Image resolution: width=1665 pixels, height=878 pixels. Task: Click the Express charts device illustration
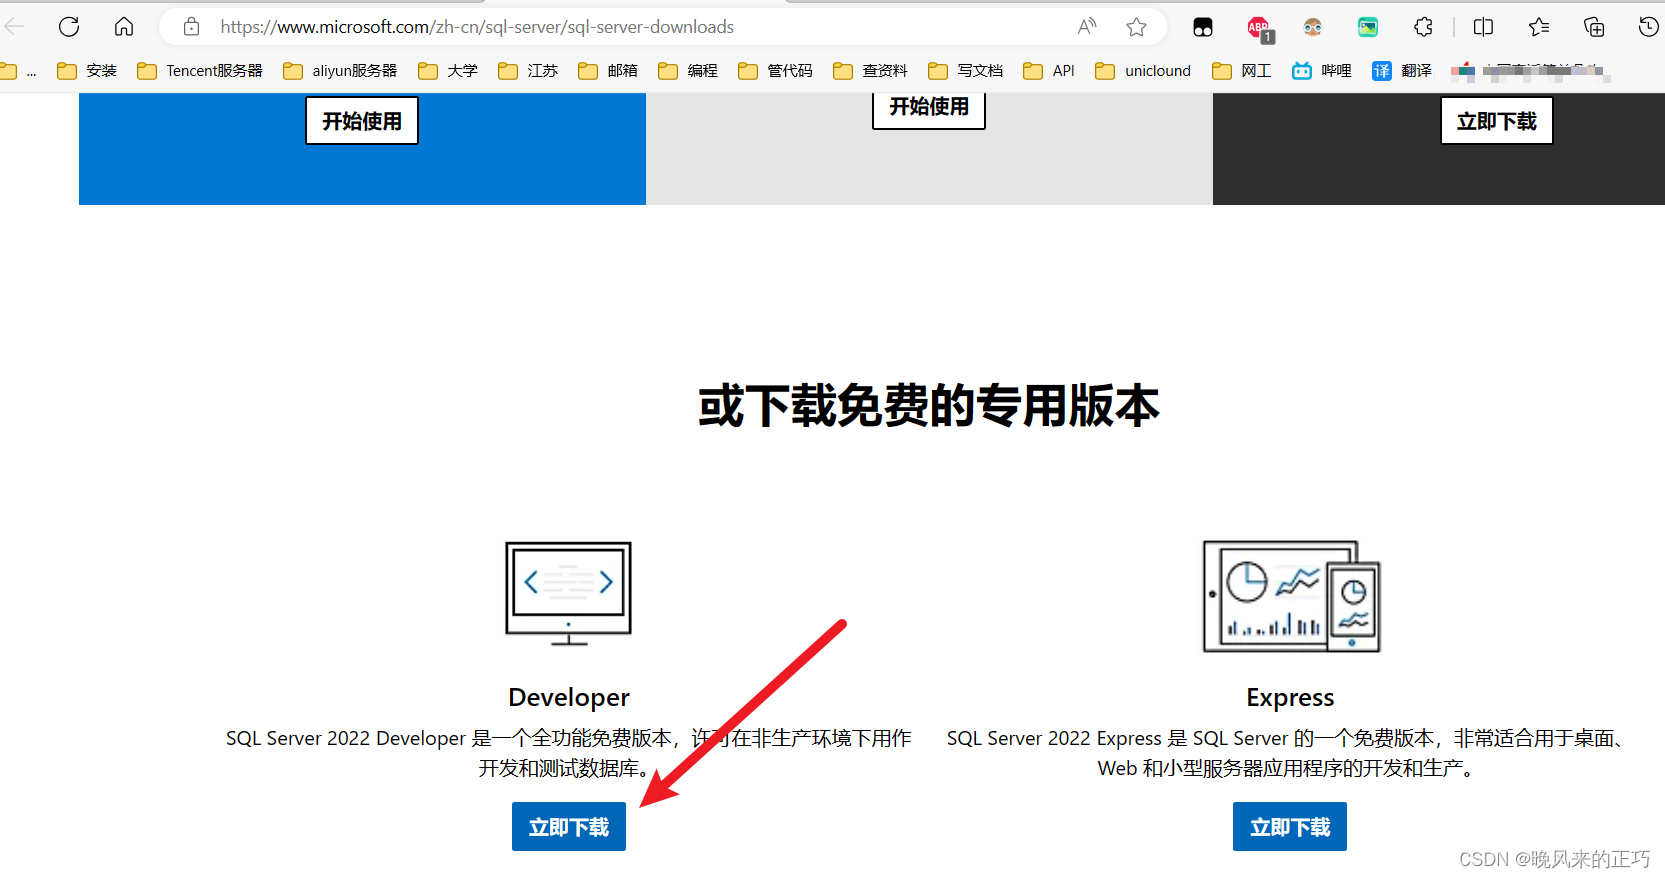pos(1291,596)
